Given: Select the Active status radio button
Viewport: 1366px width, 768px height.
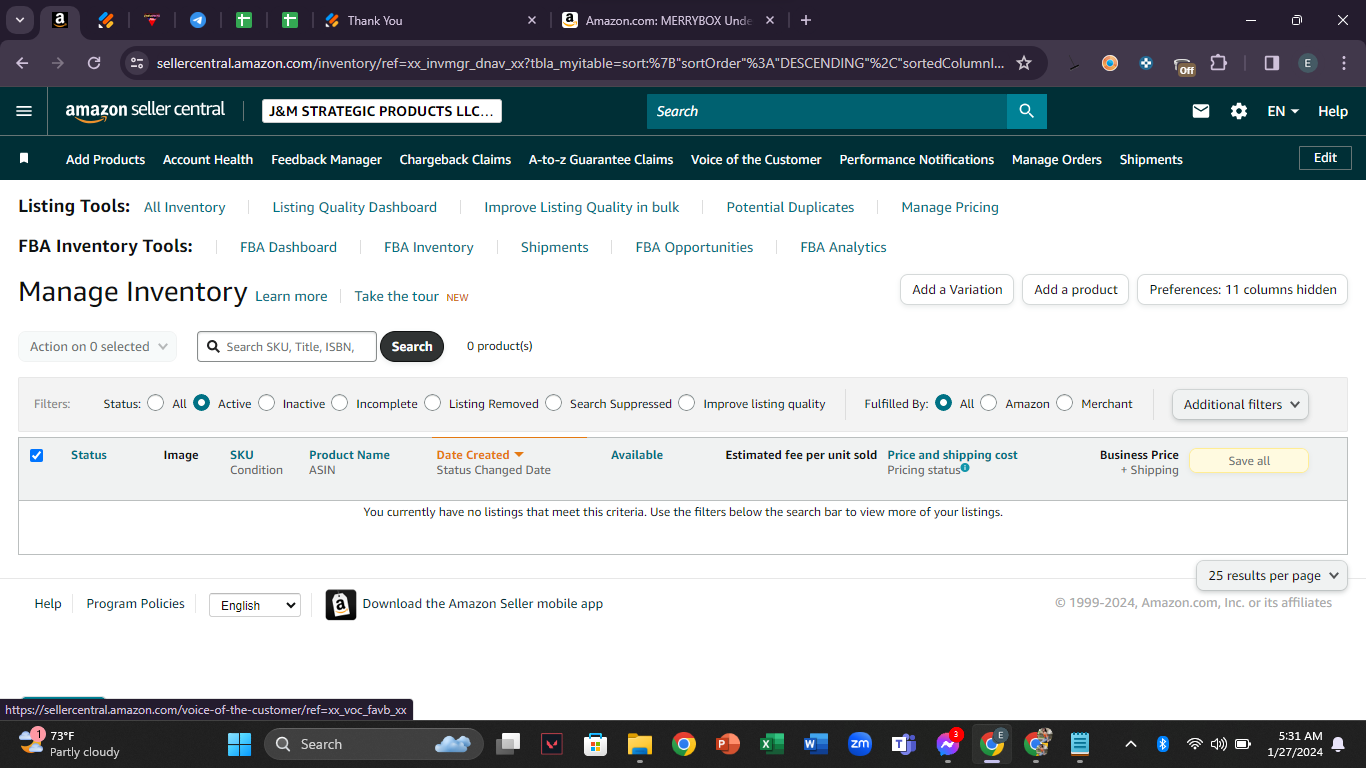Looking at the screenshot, I should [x=201, y=403].
